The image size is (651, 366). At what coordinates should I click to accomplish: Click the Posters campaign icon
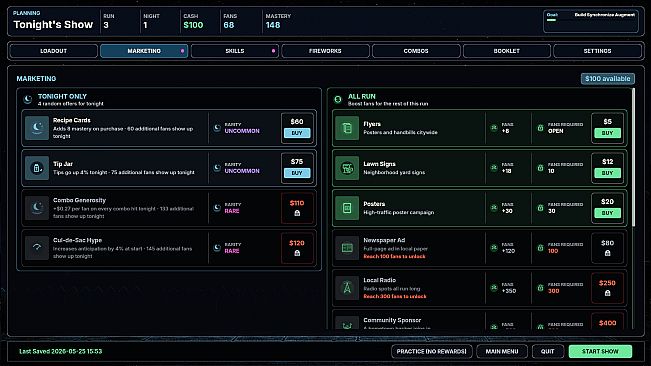(347, 208)
